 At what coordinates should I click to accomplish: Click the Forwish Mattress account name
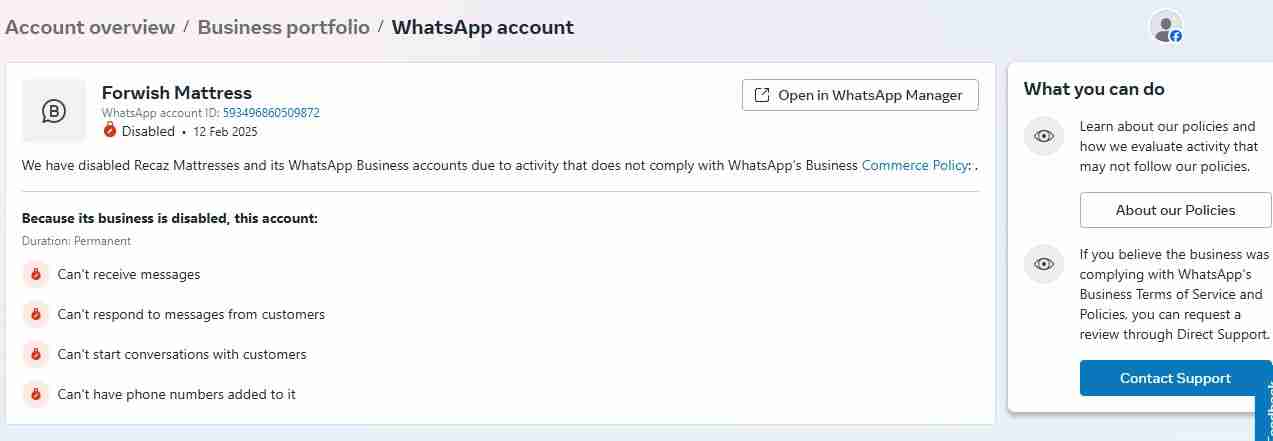(177, 92)
